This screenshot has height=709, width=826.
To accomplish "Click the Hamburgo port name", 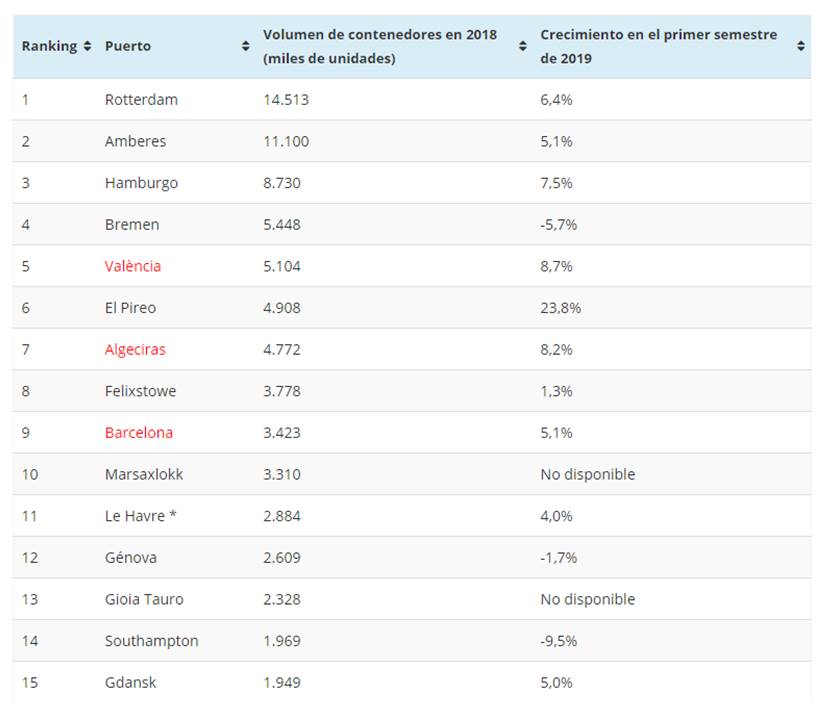I will [141, 183].
